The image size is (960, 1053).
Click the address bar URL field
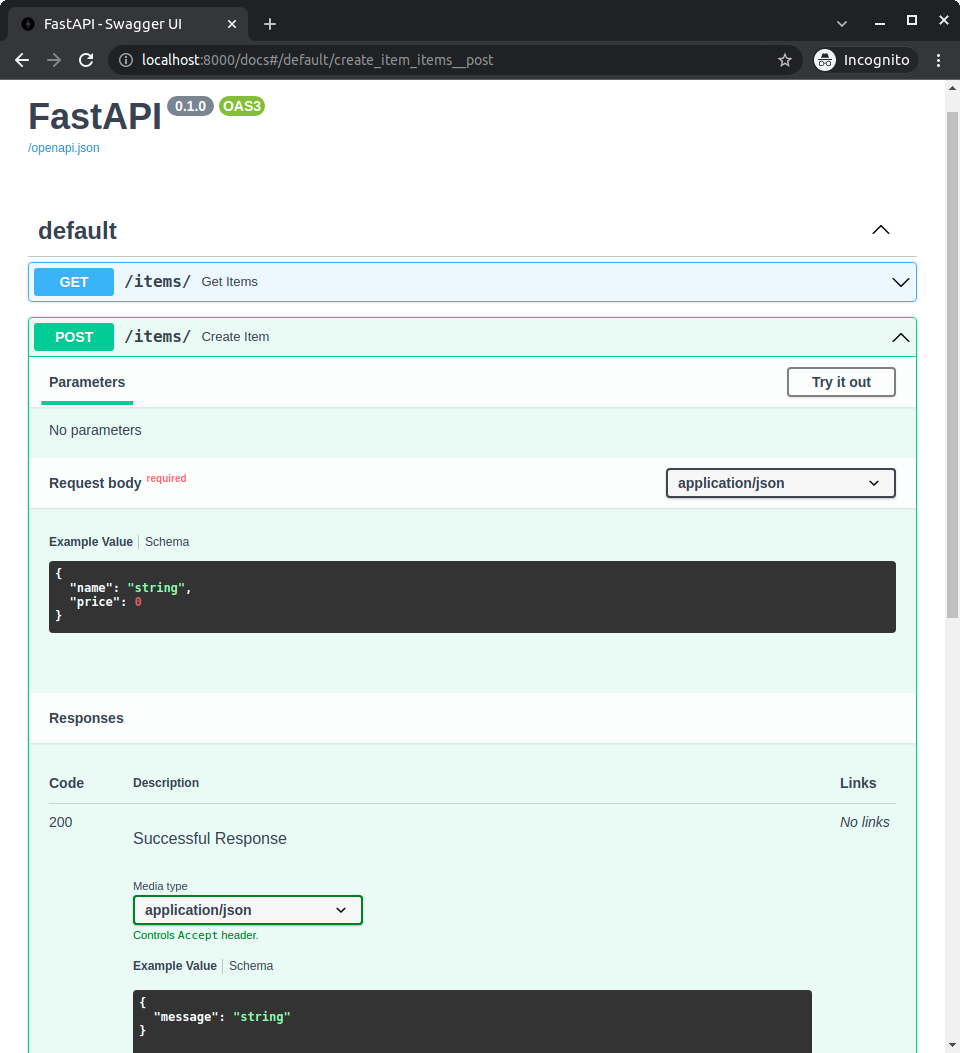(450, 60)
